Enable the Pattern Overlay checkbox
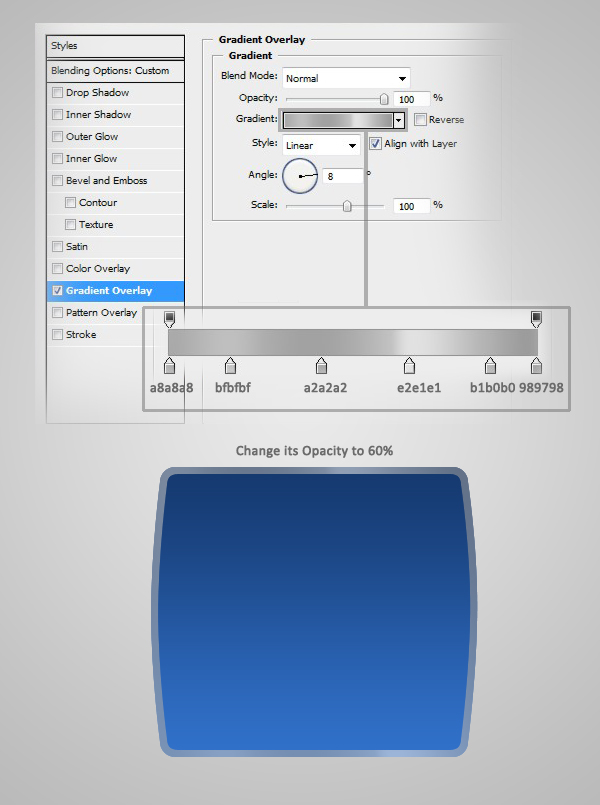600x805 pixels. pyautogui.click(x=57, y=313)
